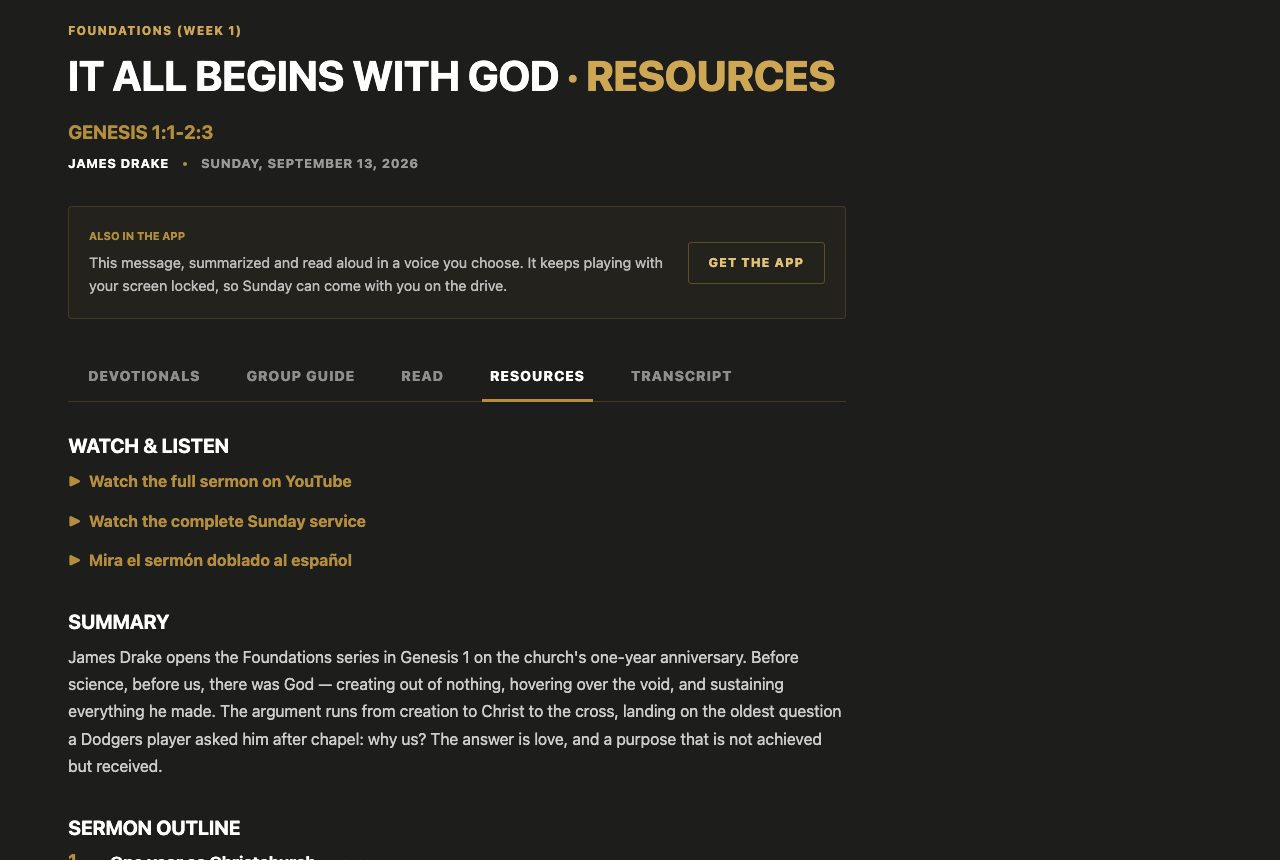
Task: Select the Read tab
Action: click(x=422, y=376)
